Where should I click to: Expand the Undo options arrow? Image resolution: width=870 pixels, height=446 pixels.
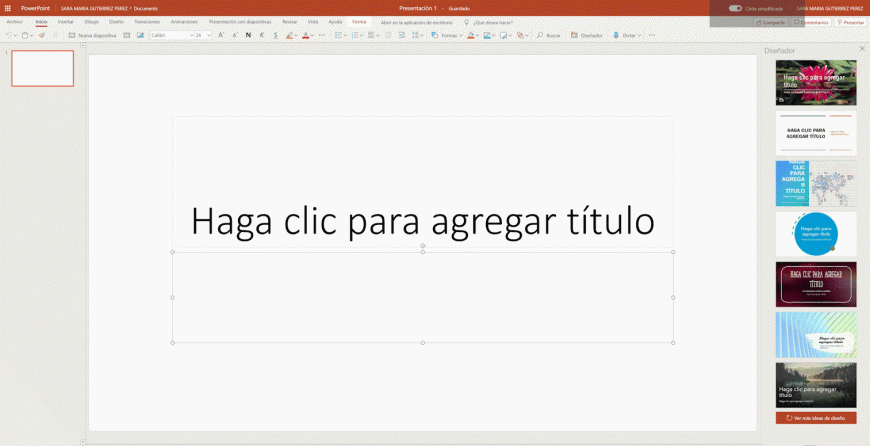[x=15, y=36]
